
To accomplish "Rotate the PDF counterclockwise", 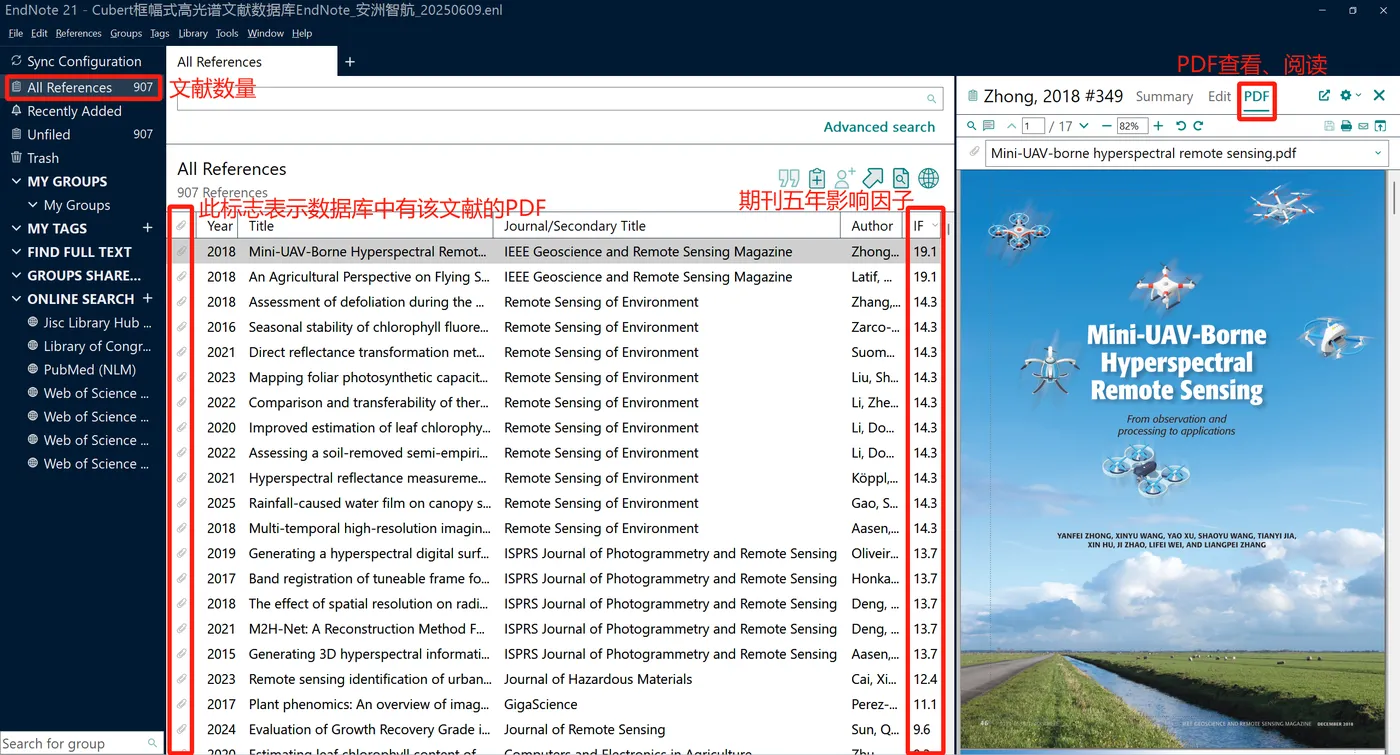I will pos(1181,126).
